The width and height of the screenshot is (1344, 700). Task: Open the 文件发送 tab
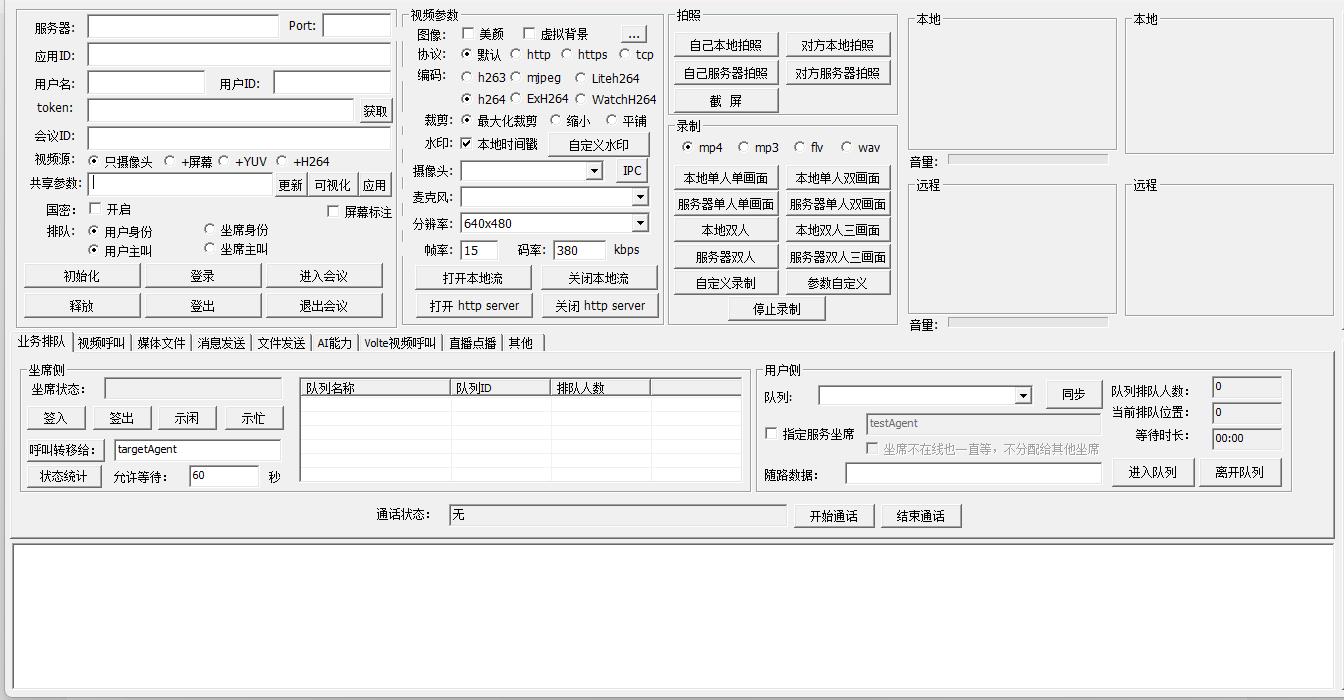pos(281,343)
